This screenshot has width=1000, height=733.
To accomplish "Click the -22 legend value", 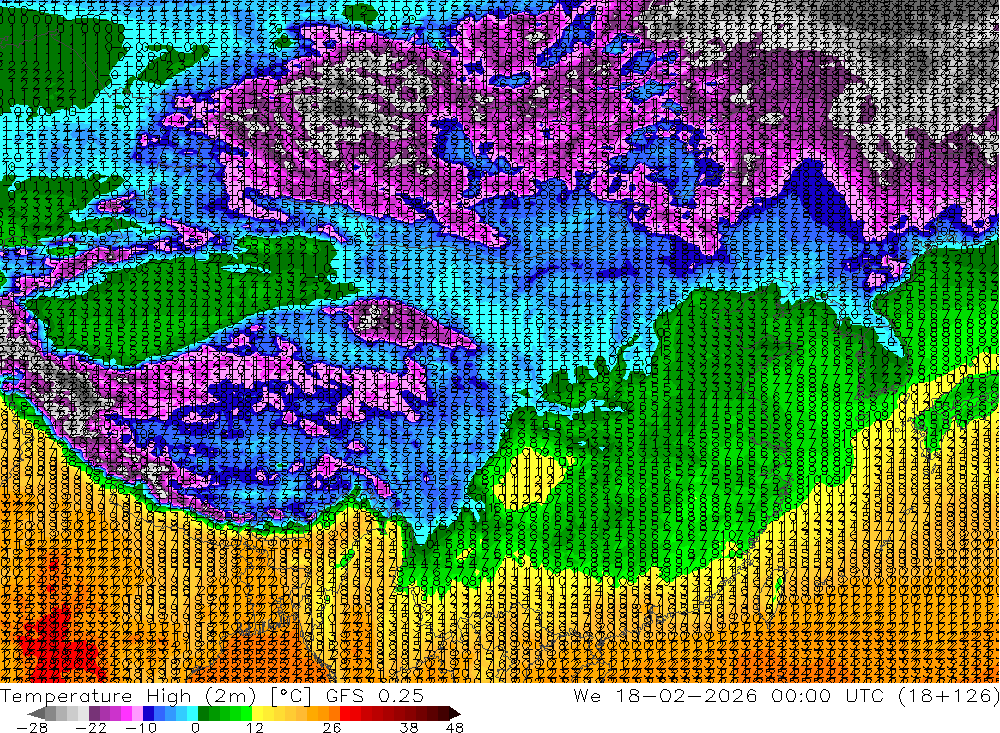I will (x=91, y=727).
